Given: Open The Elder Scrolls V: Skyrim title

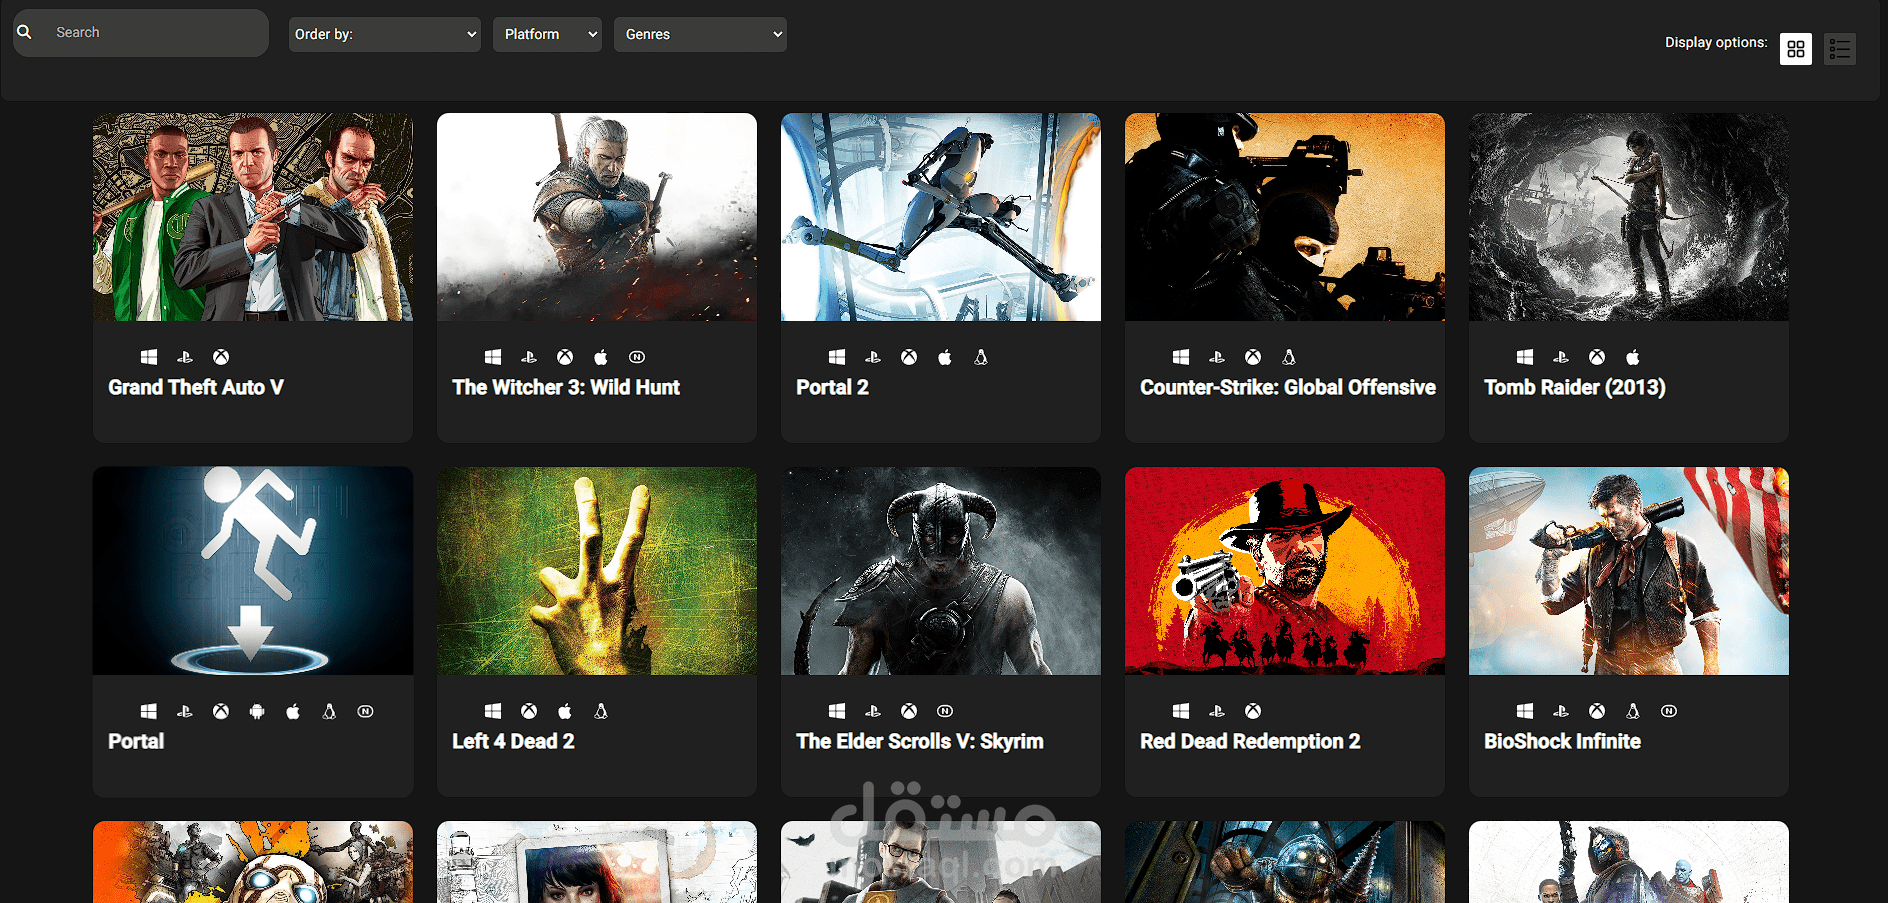Looking at the screenshot, I should pos(920,741).
